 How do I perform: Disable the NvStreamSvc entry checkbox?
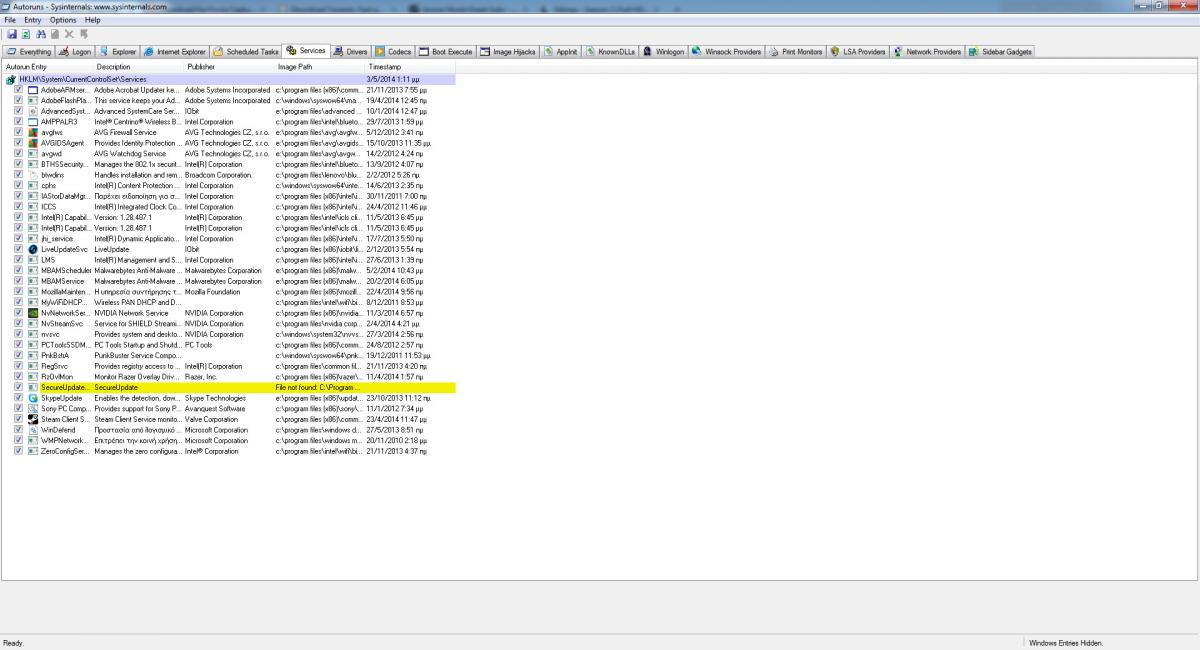pos(19,324)
